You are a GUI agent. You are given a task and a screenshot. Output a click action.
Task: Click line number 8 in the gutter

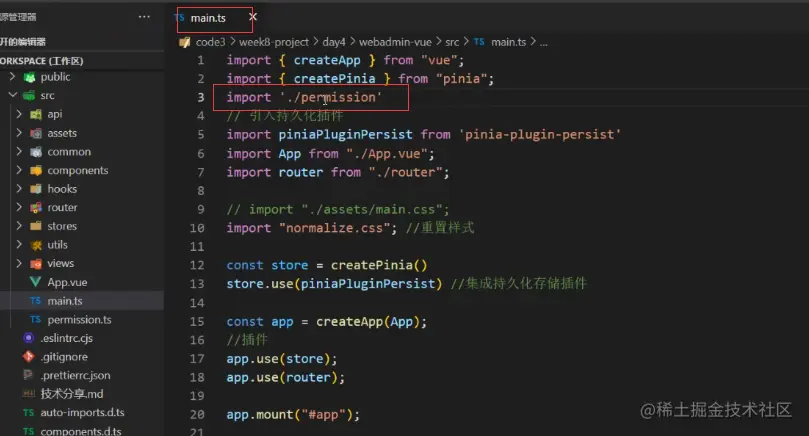pyautogui.click(x=201, y=191)
